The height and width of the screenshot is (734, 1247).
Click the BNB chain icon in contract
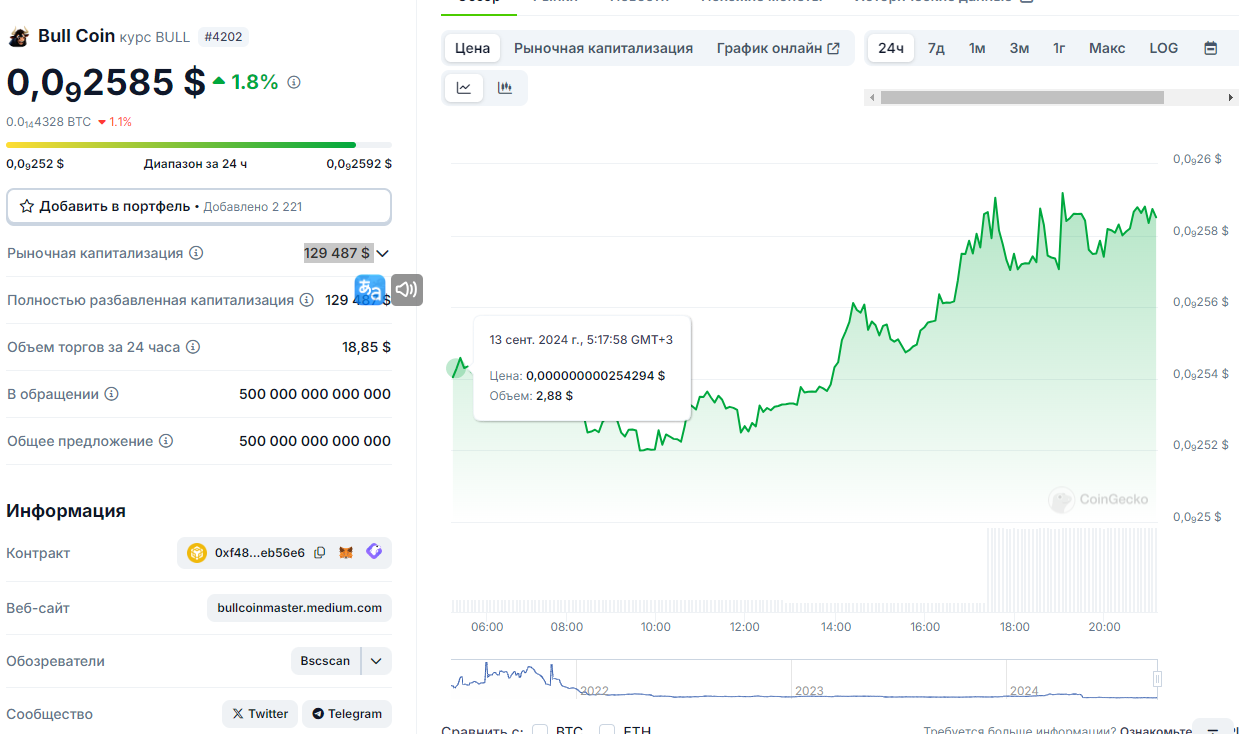coord(197,553)
